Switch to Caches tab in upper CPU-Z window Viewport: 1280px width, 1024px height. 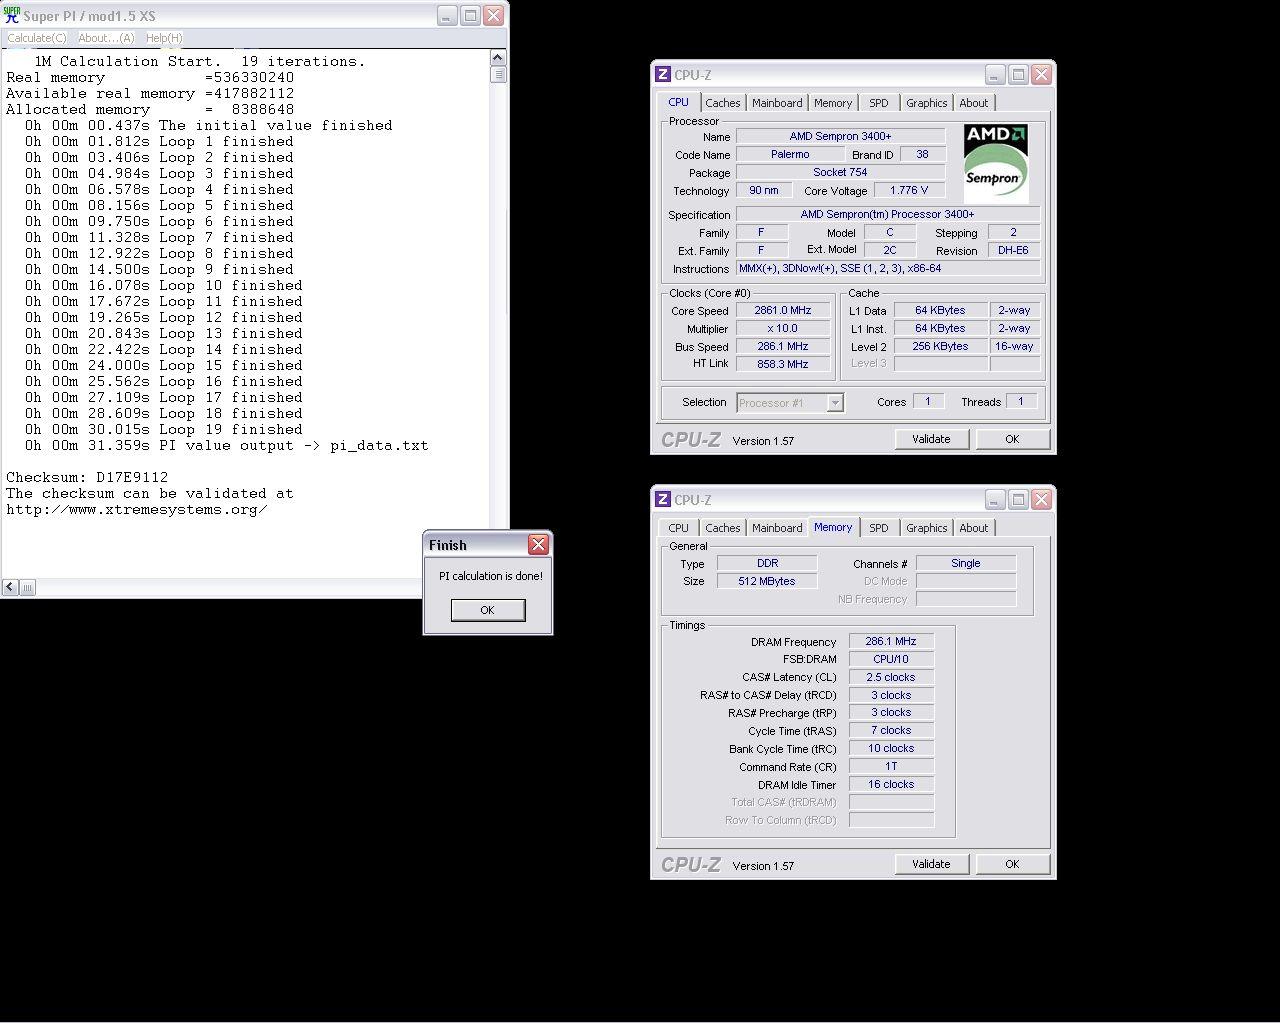pyautogui.click(x=722, y=103)
